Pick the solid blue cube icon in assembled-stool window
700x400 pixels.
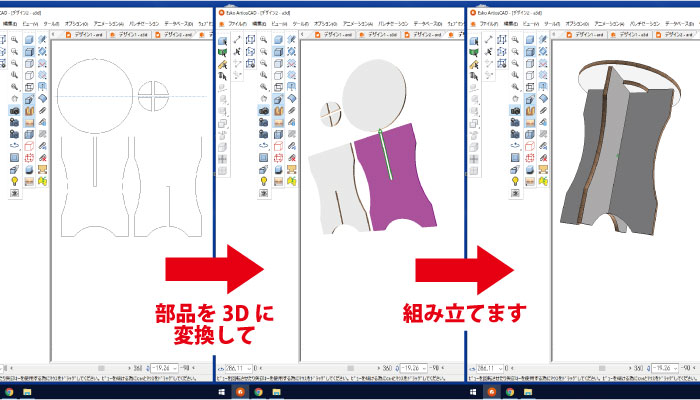tap(529, 40)
